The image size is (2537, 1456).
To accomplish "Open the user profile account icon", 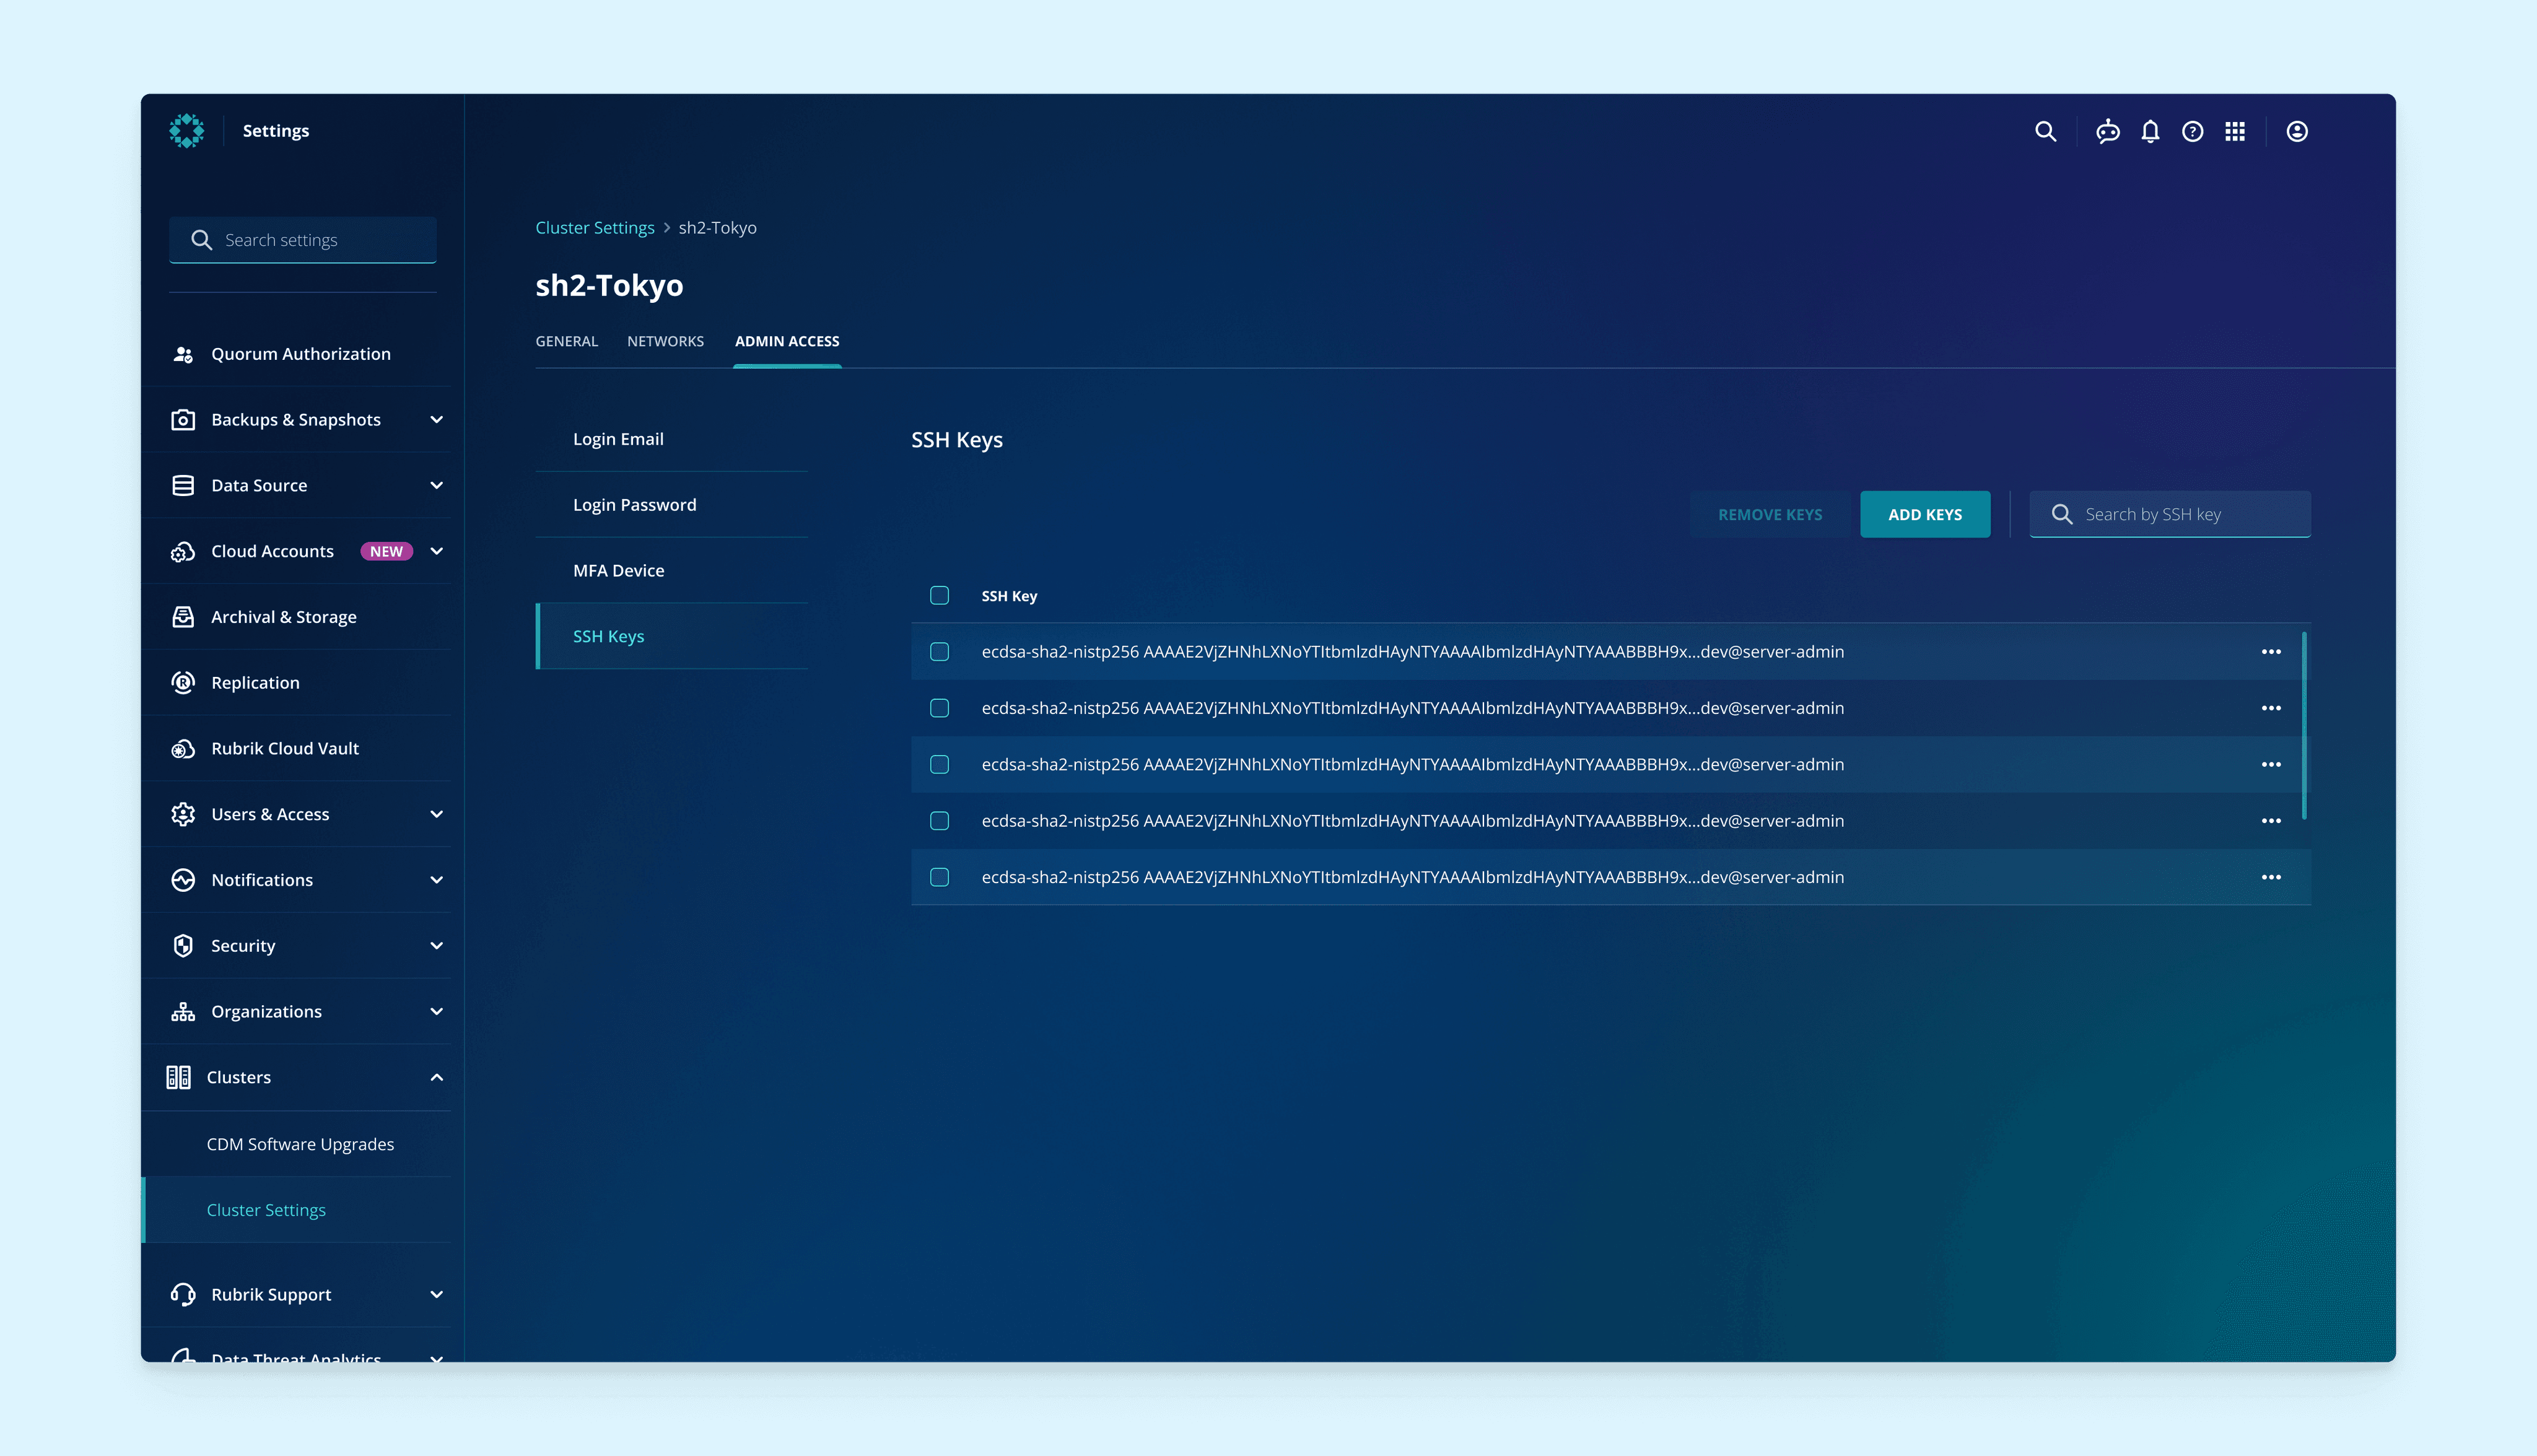I will click(x=2297, y=131).
